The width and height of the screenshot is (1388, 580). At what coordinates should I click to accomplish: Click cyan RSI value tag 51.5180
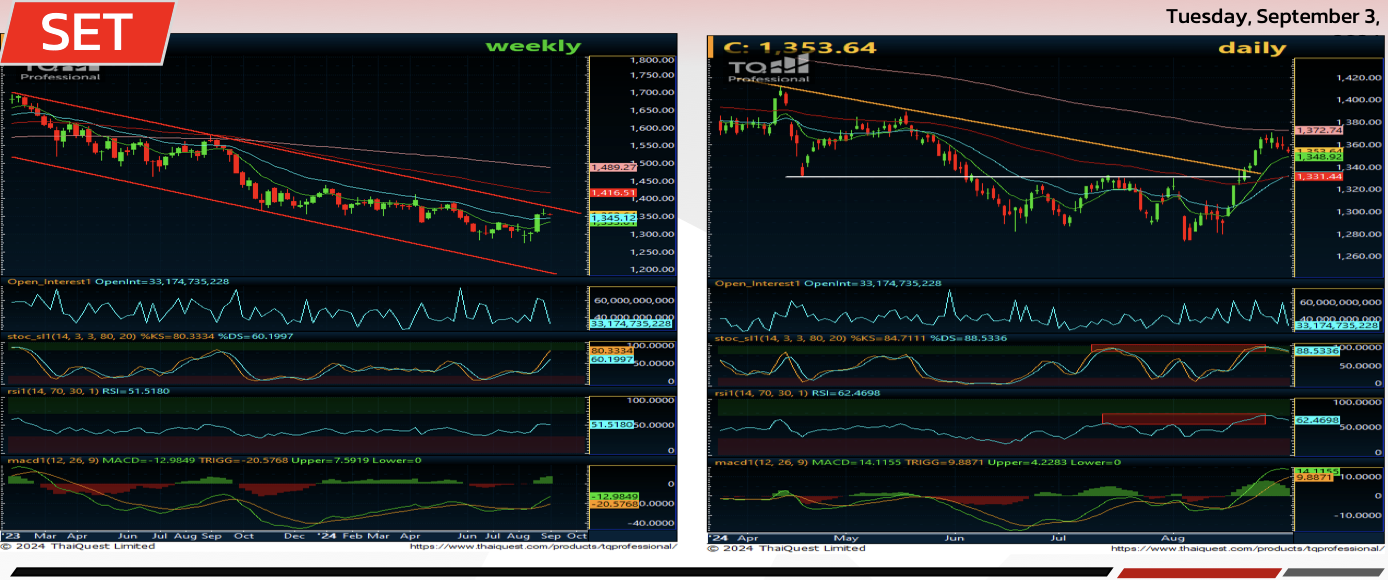[610, 425]
